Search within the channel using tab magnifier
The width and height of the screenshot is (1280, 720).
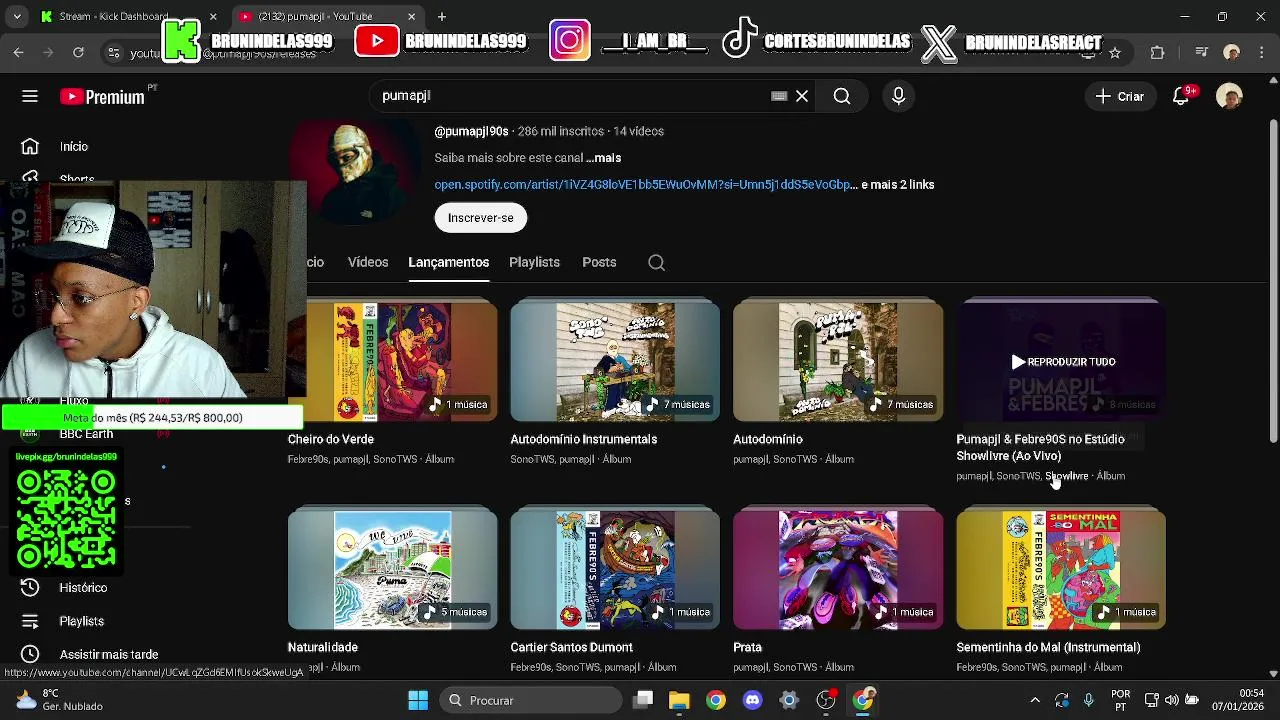[656, 262]
